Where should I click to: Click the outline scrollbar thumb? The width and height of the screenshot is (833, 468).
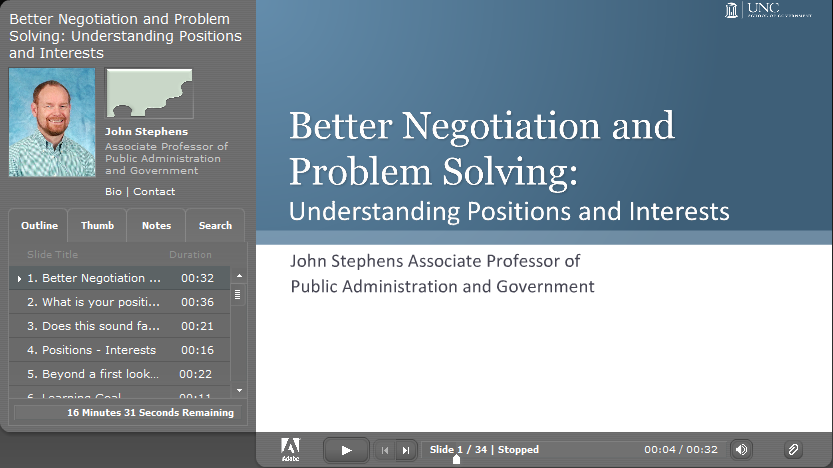point(237,294)
